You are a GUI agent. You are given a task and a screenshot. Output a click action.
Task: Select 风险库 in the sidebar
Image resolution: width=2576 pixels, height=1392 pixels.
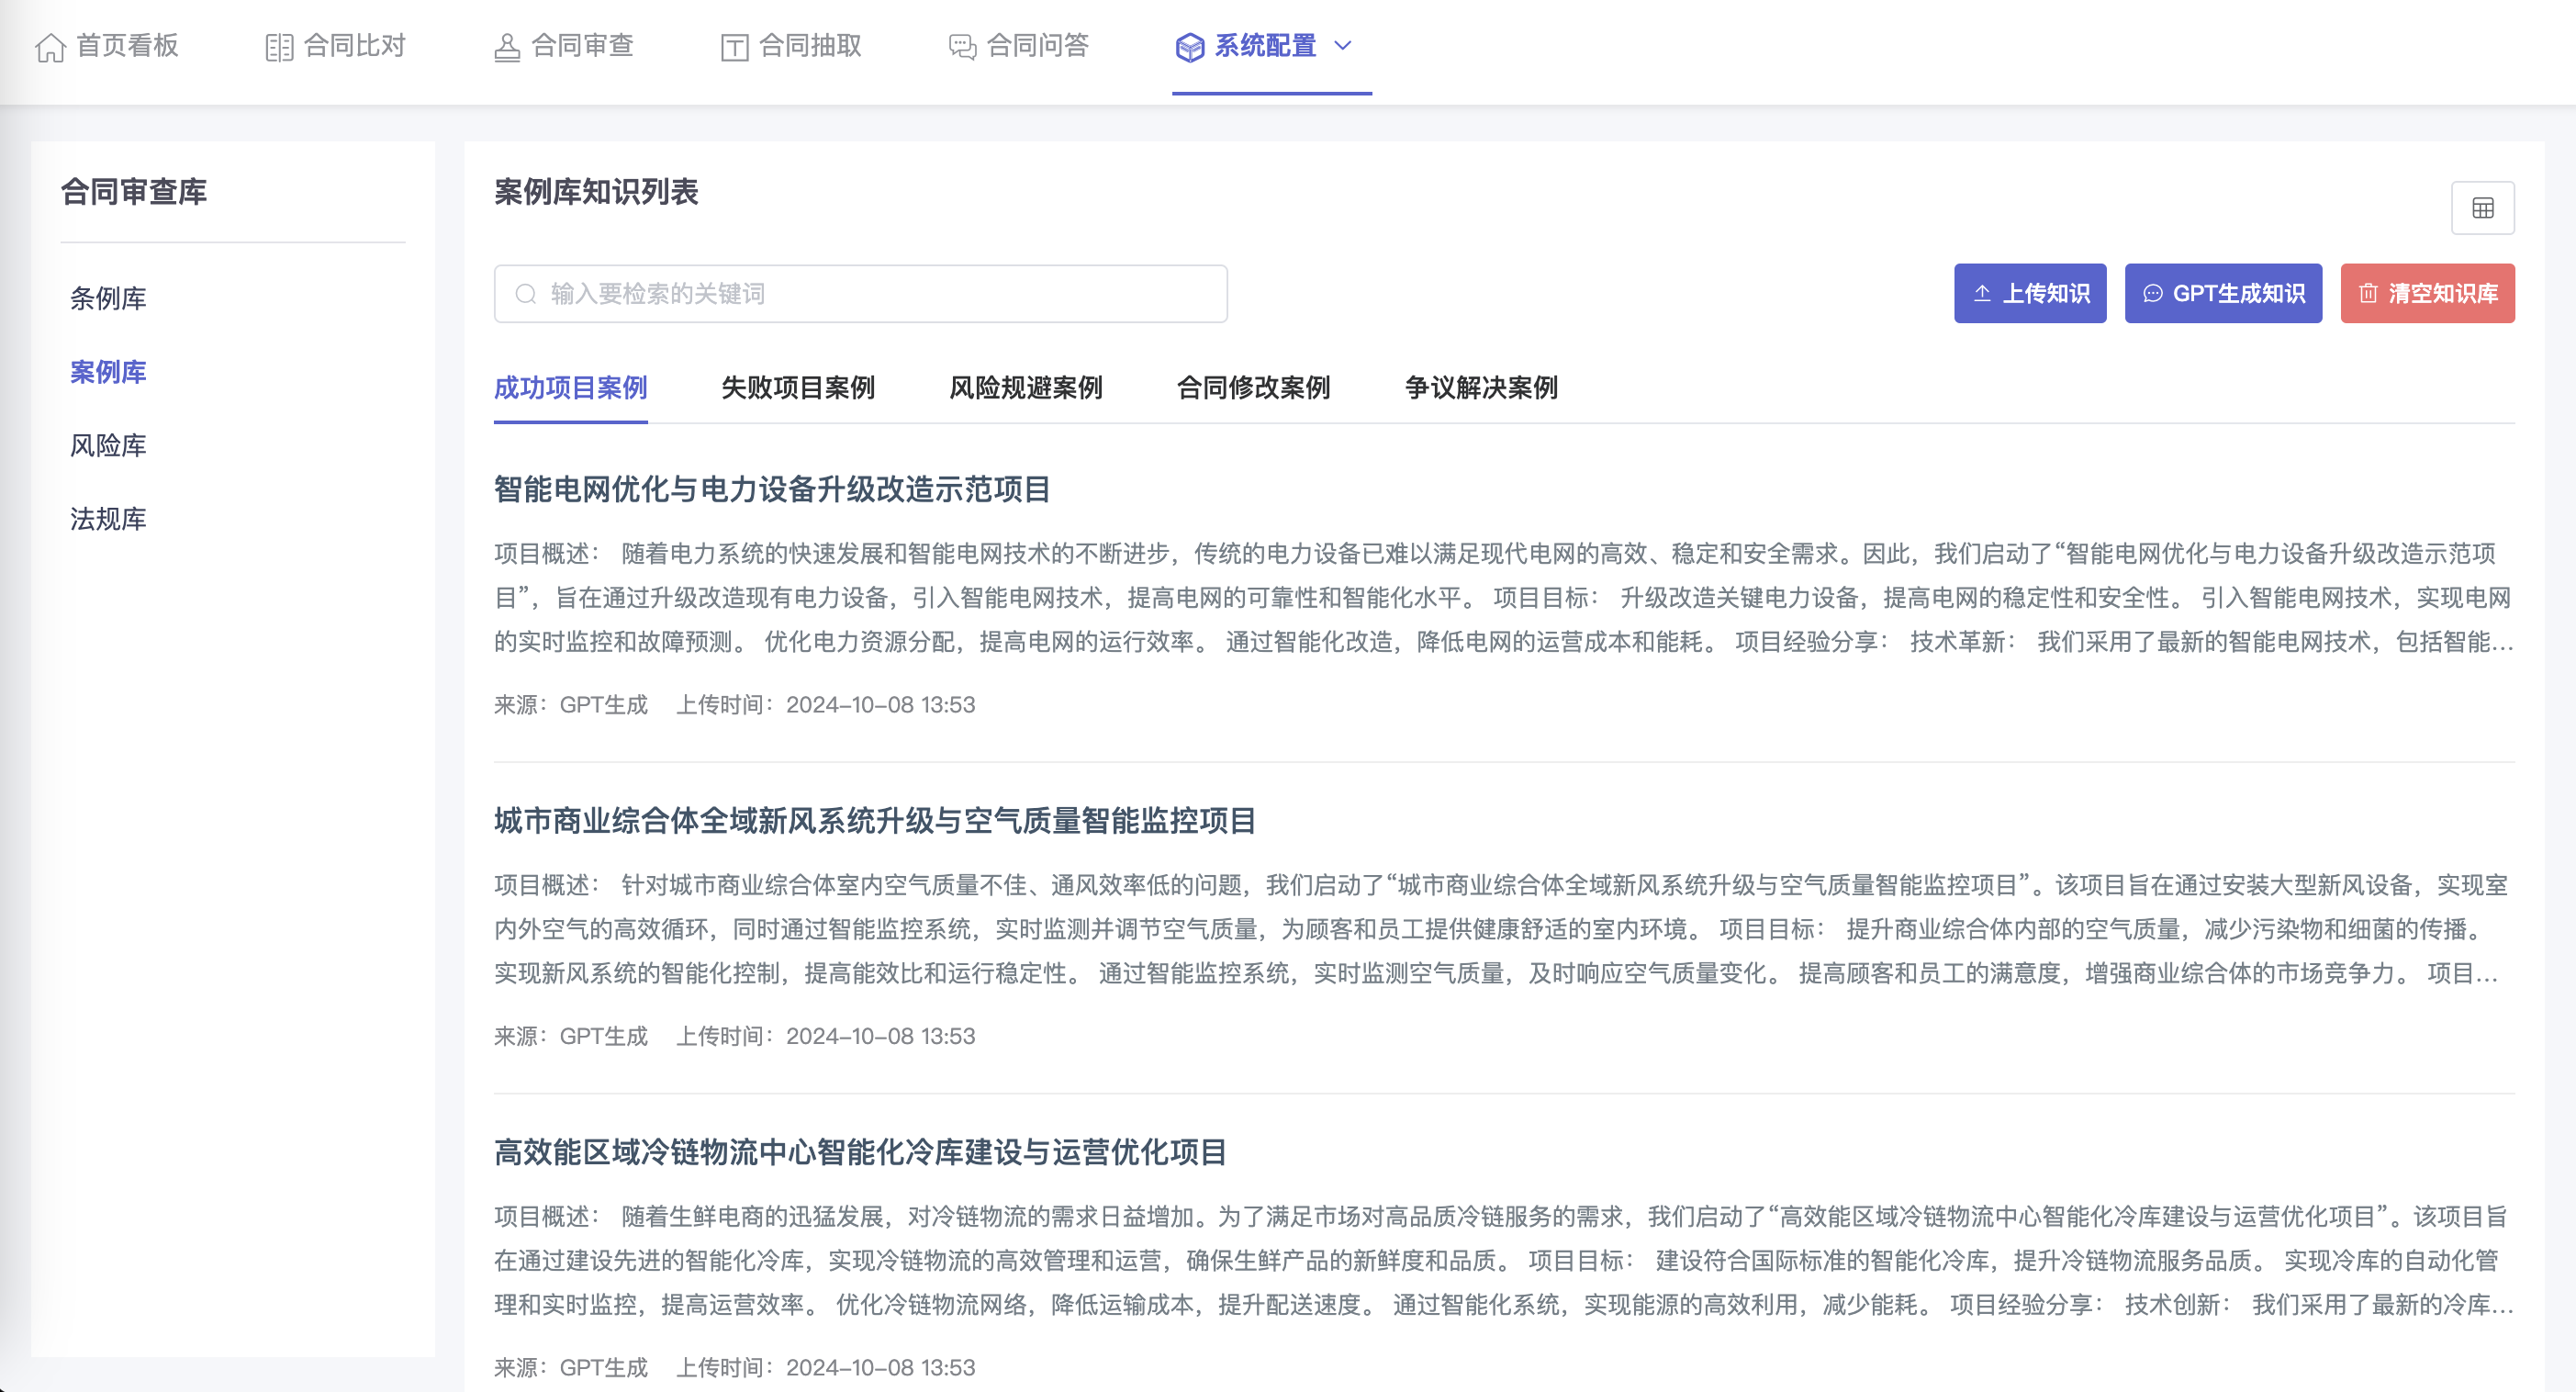tap(108, 445)
